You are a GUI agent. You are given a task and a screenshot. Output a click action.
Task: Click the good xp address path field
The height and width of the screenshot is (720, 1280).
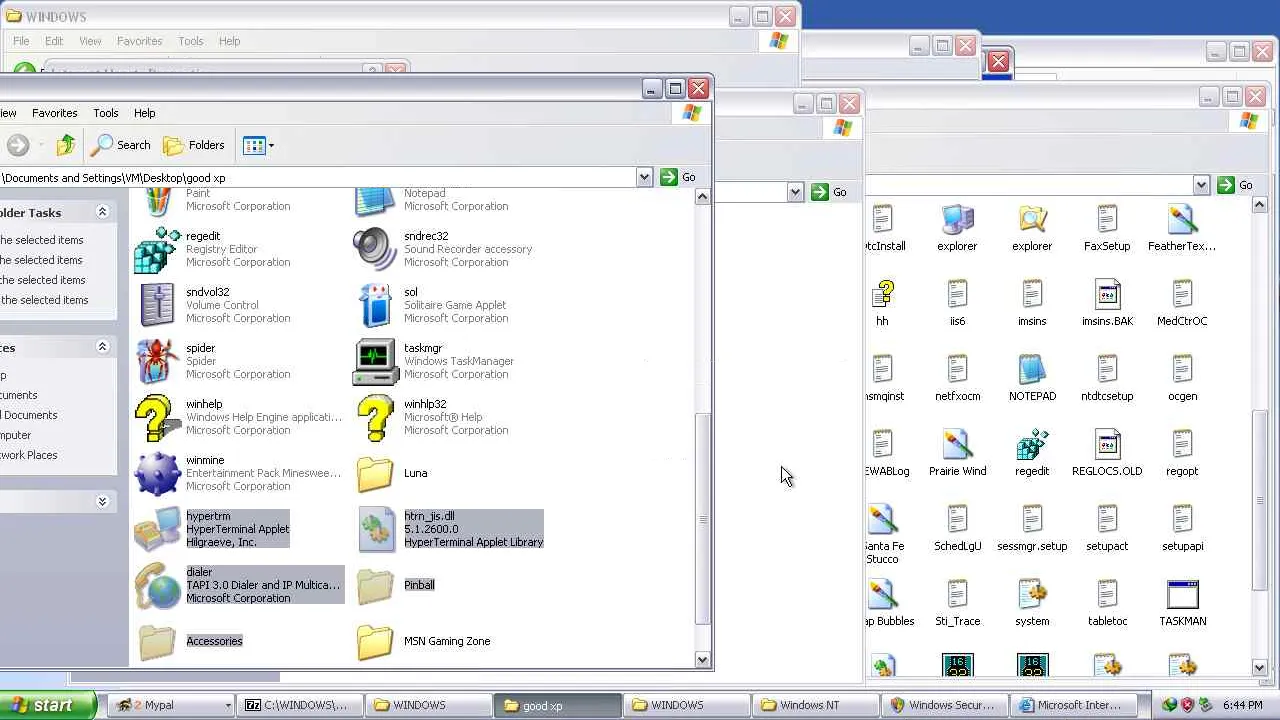click(x=317, y=177)
